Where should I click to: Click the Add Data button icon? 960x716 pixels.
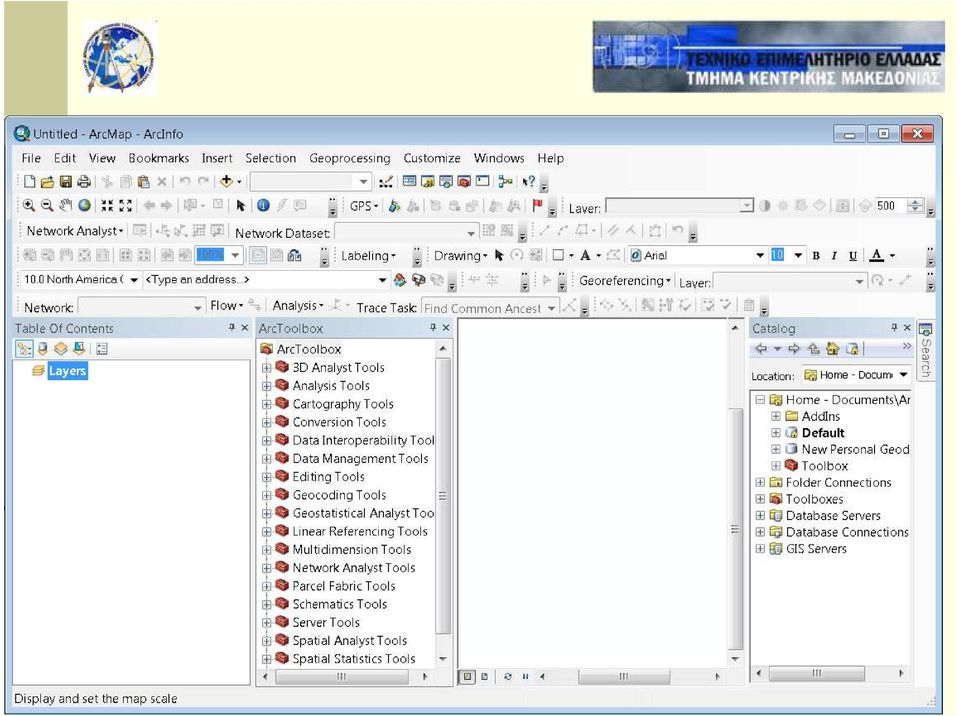(x=227, y=181)
